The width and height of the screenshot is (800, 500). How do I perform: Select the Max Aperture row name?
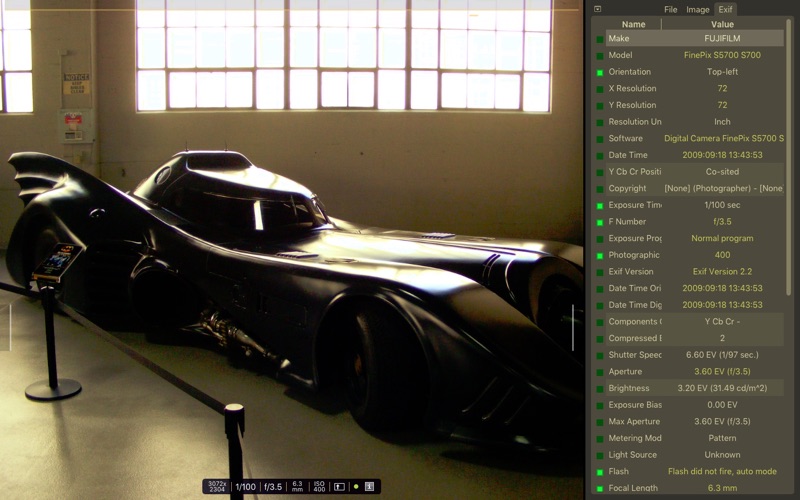point(634,421)
